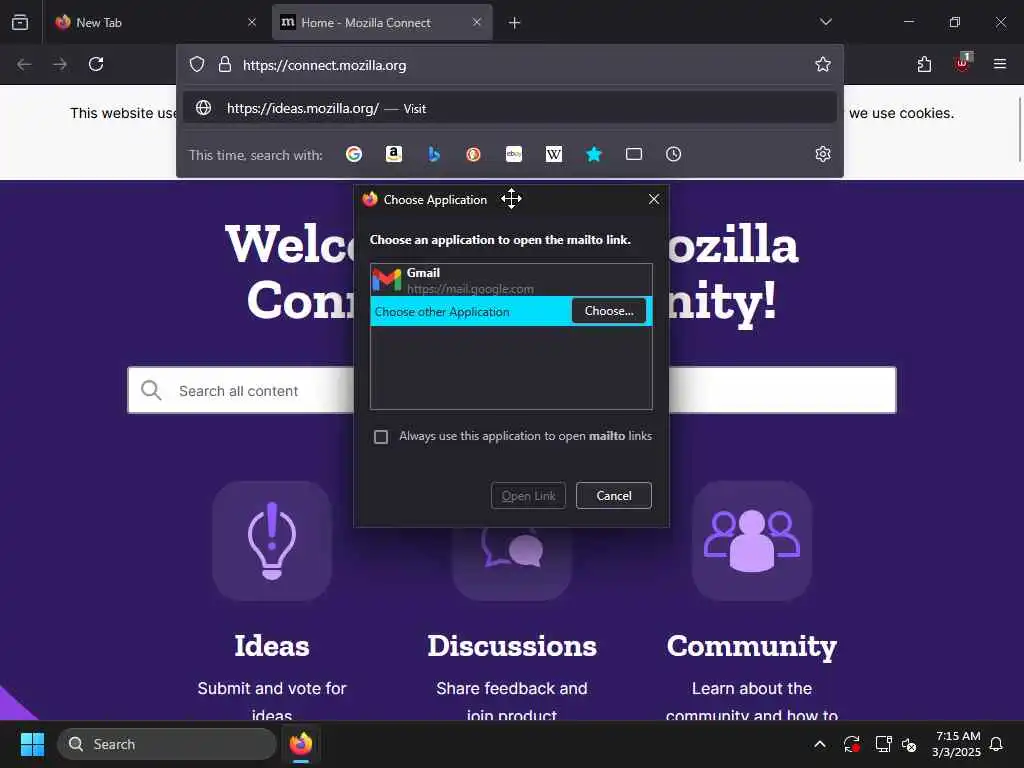Screen dimensions: 1024x768
Task: View site security padlock info
Action: tap(225, 64)
